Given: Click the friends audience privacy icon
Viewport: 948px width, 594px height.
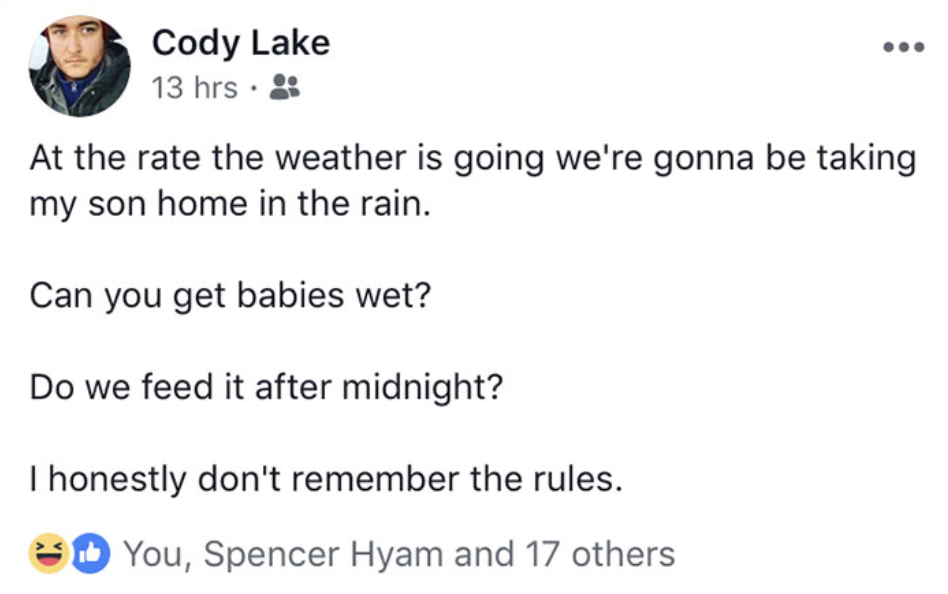Looking at the screenshot, I should tap(284, 86).
